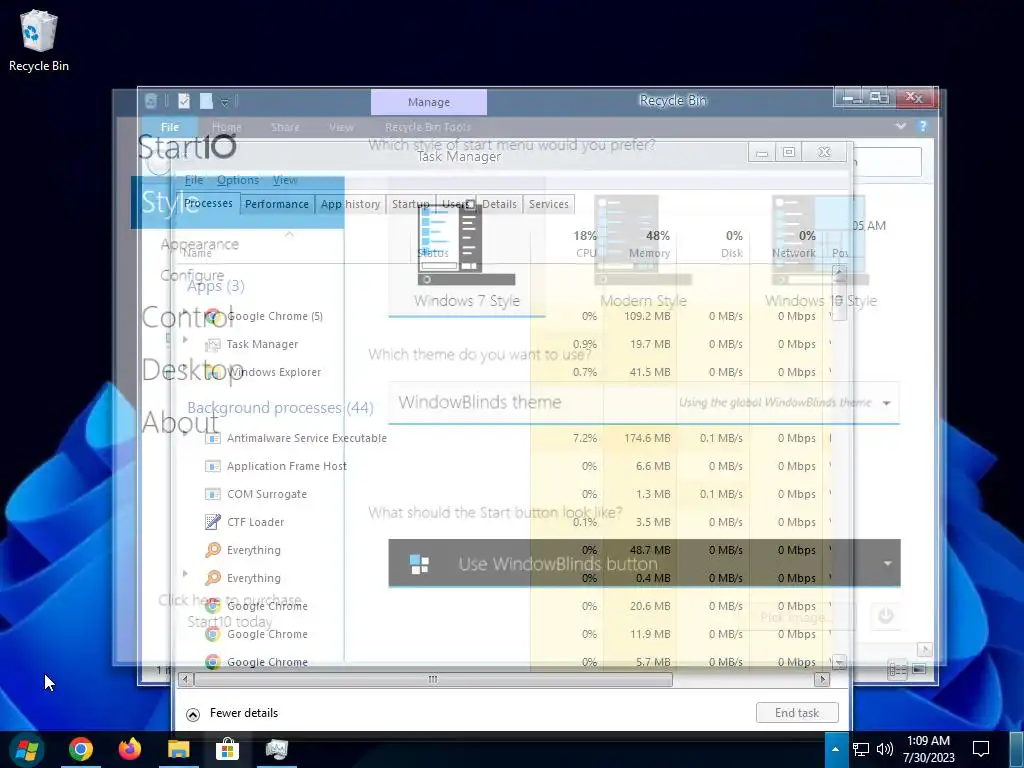Click the process list scroll down arrow
This screenshot has width=1024, height=768.
(x=839, y=664)
